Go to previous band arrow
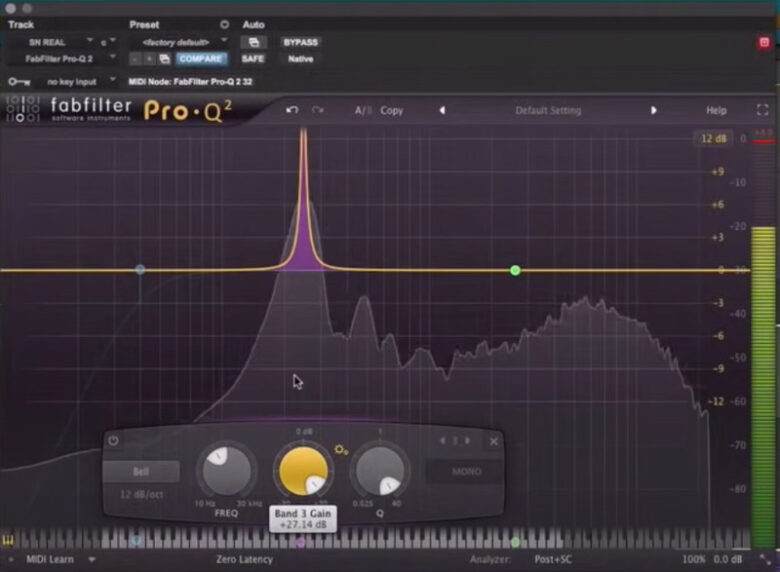780x572 pixels. tap(442, 441)
